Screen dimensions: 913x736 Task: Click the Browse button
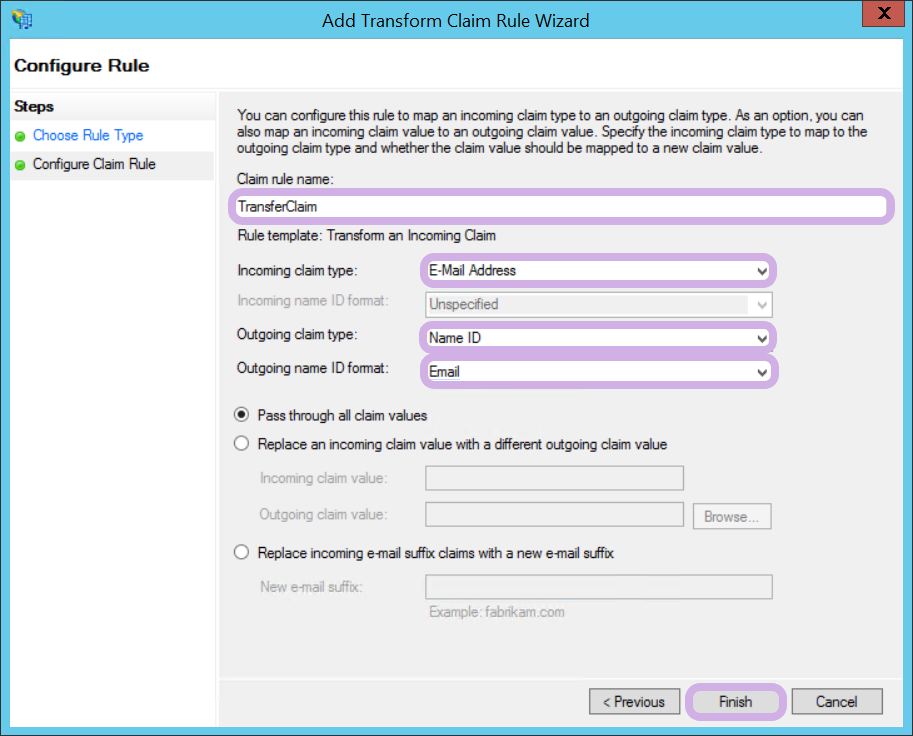731,517
